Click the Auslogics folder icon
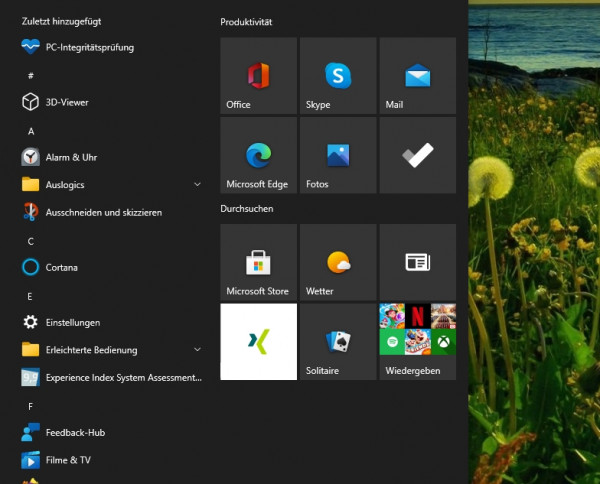 tap(30, 185)
